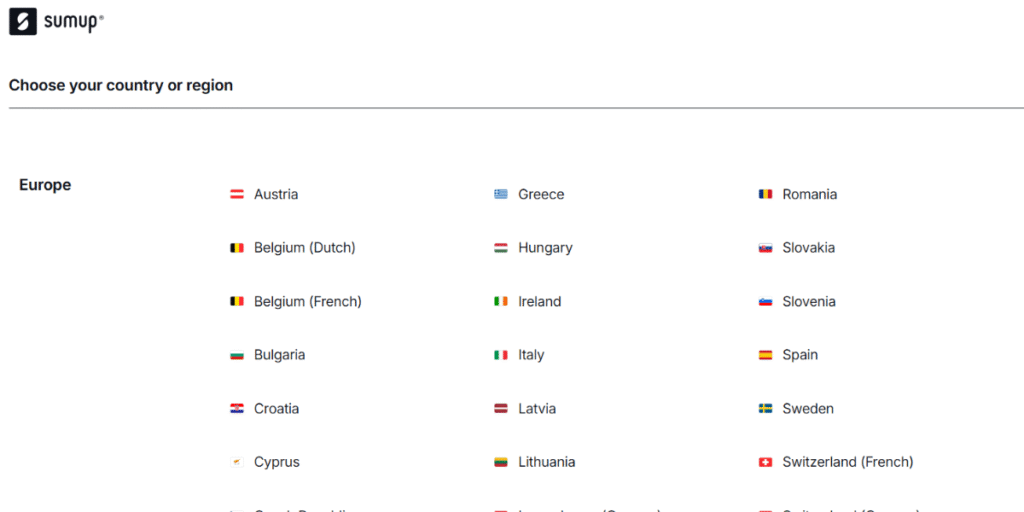Click the Sweden flag icon
This screenshot has height=512, width=1024.
[x=765, y=409]
